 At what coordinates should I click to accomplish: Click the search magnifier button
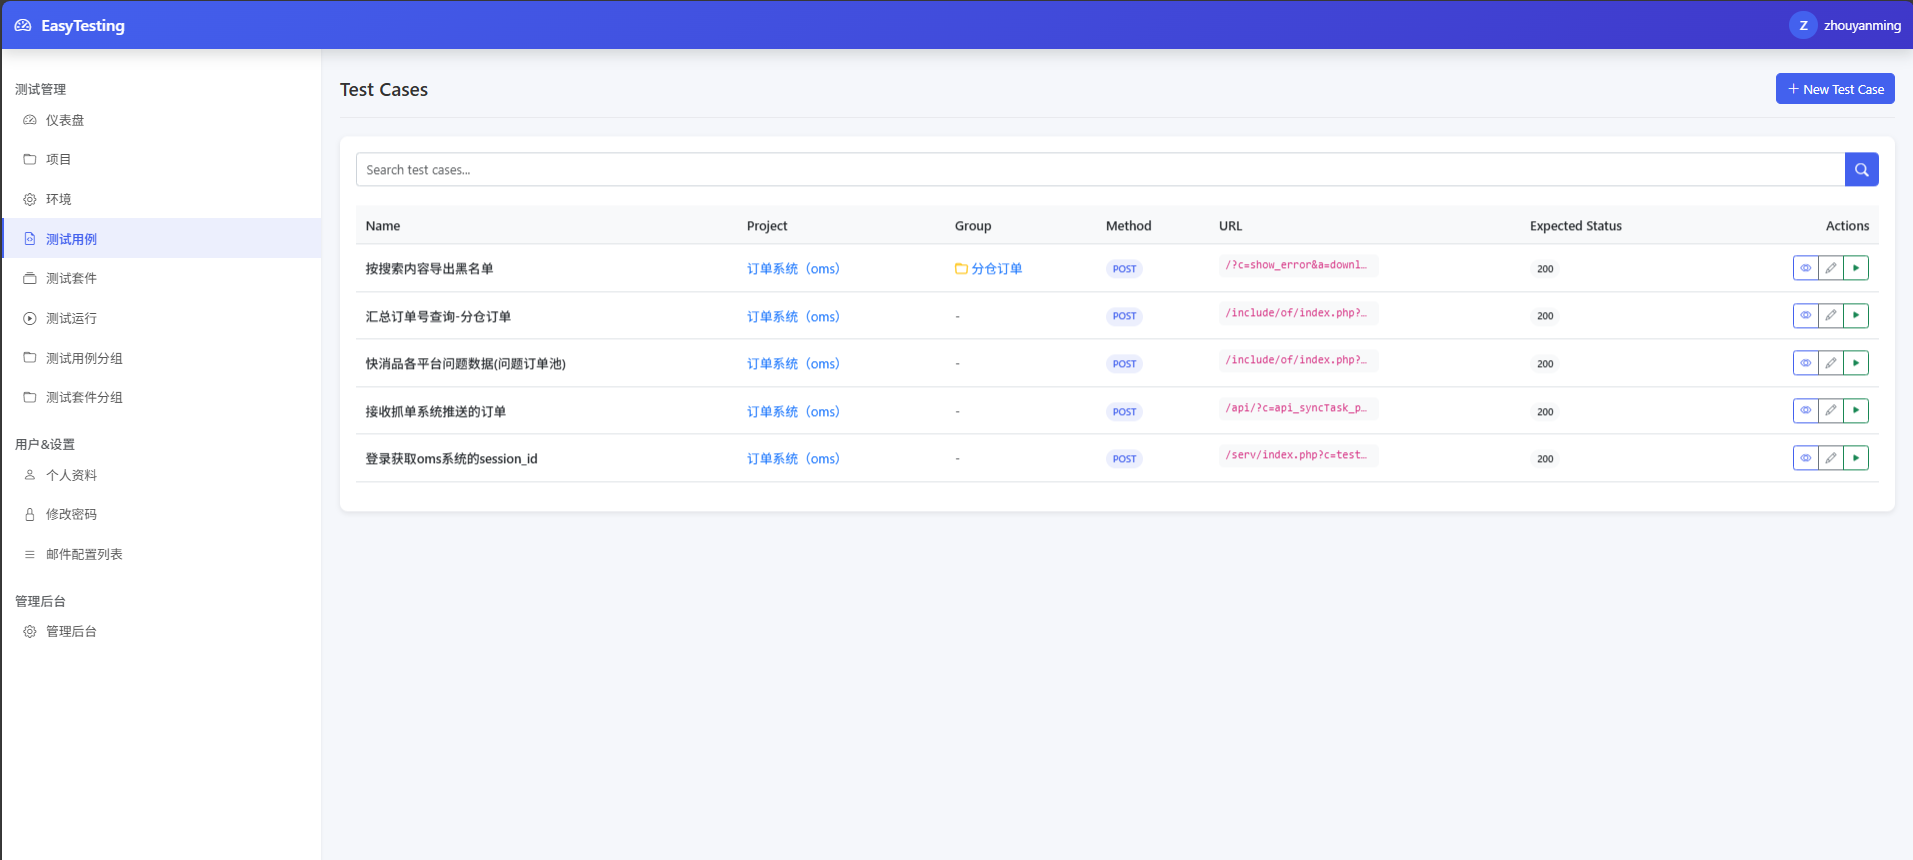[1861, 170]
